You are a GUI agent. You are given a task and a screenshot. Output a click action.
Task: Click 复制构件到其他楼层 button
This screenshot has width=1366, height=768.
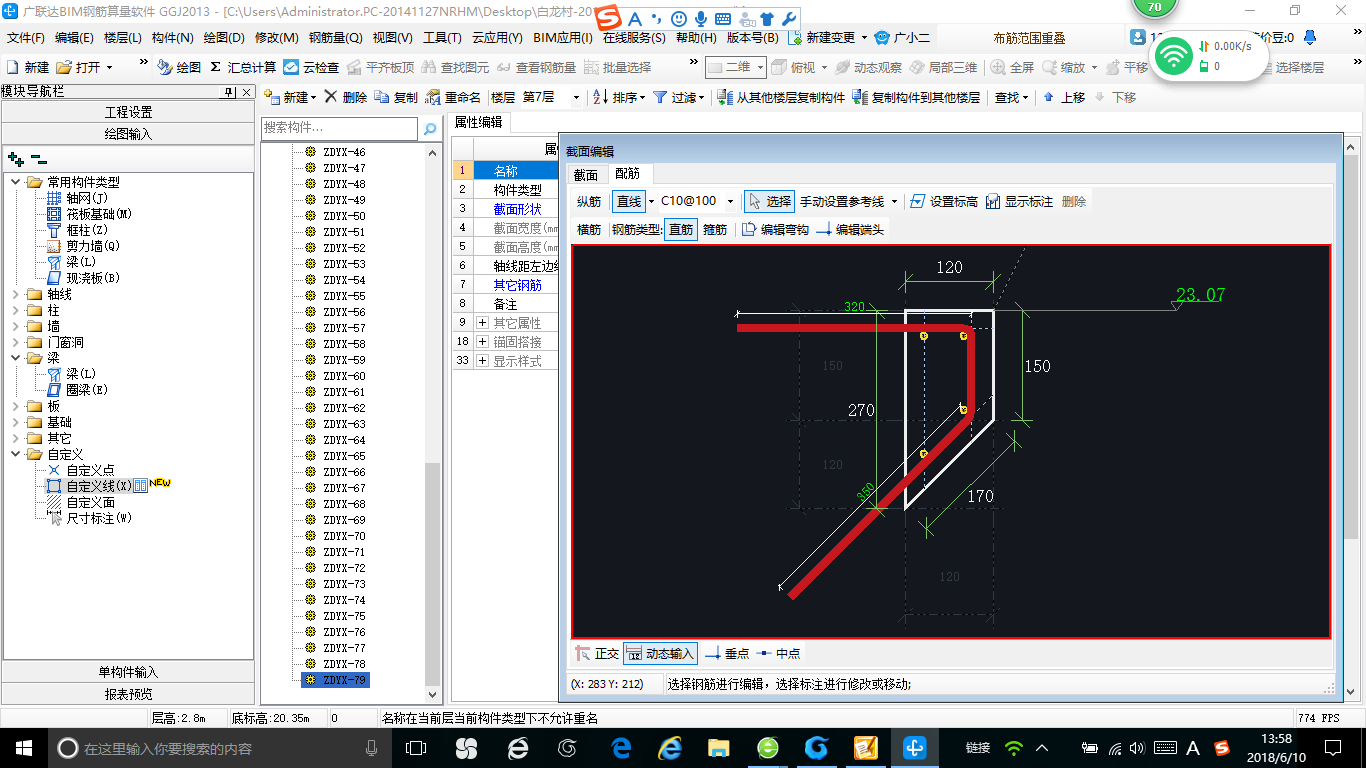pos(916,97)
